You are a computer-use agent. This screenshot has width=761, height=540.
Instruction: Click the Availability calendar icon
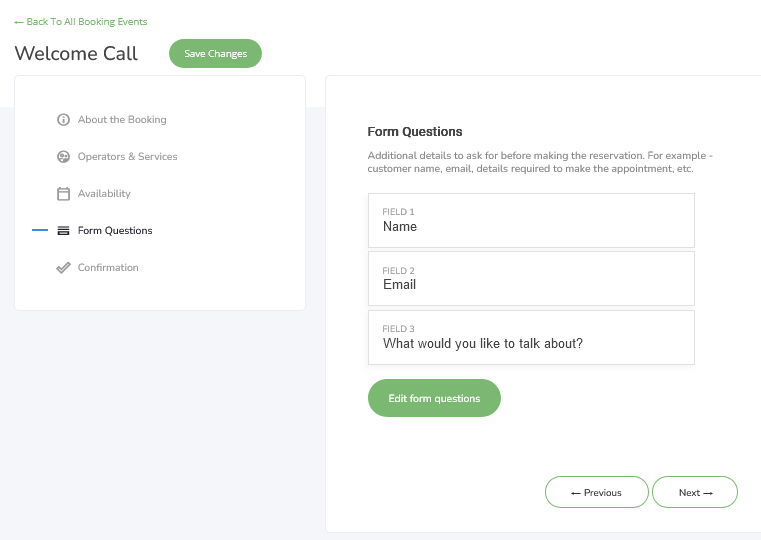point(64,194)
